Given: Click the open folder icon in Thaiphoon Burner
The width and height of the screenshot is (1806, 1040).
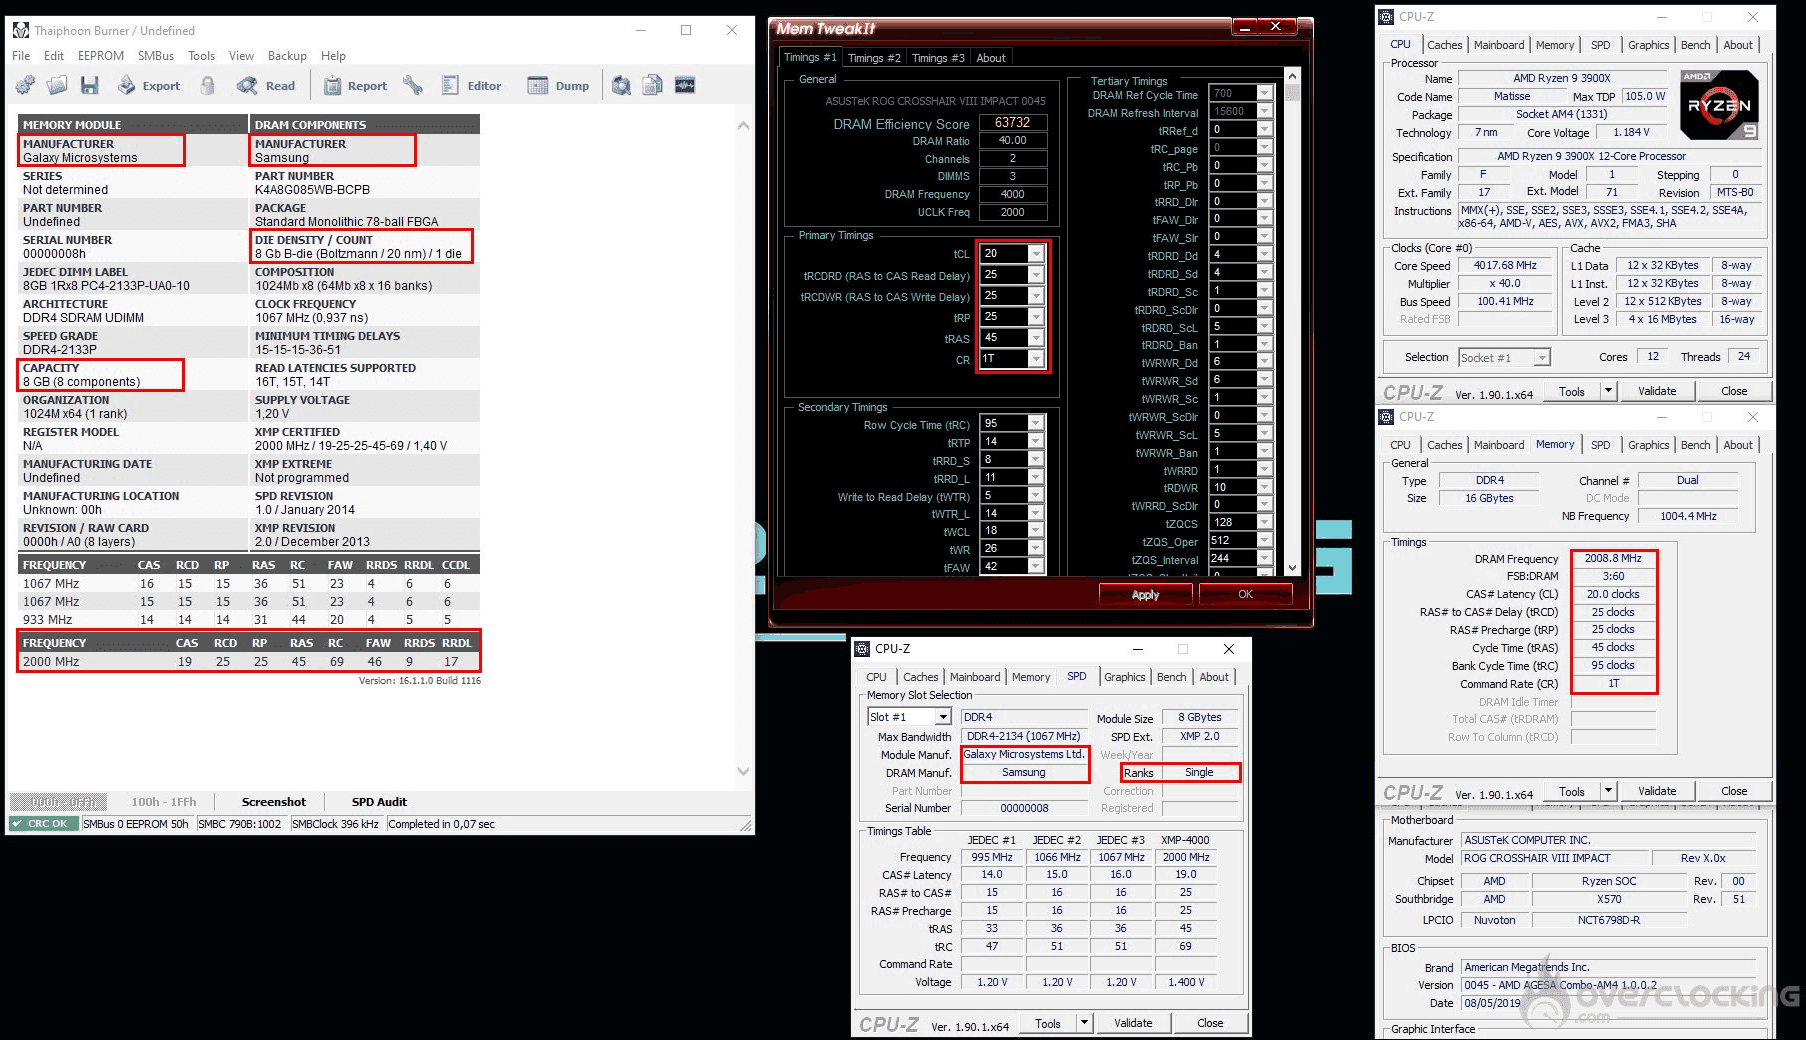Looking at the screenshot, I should (57, 86).
